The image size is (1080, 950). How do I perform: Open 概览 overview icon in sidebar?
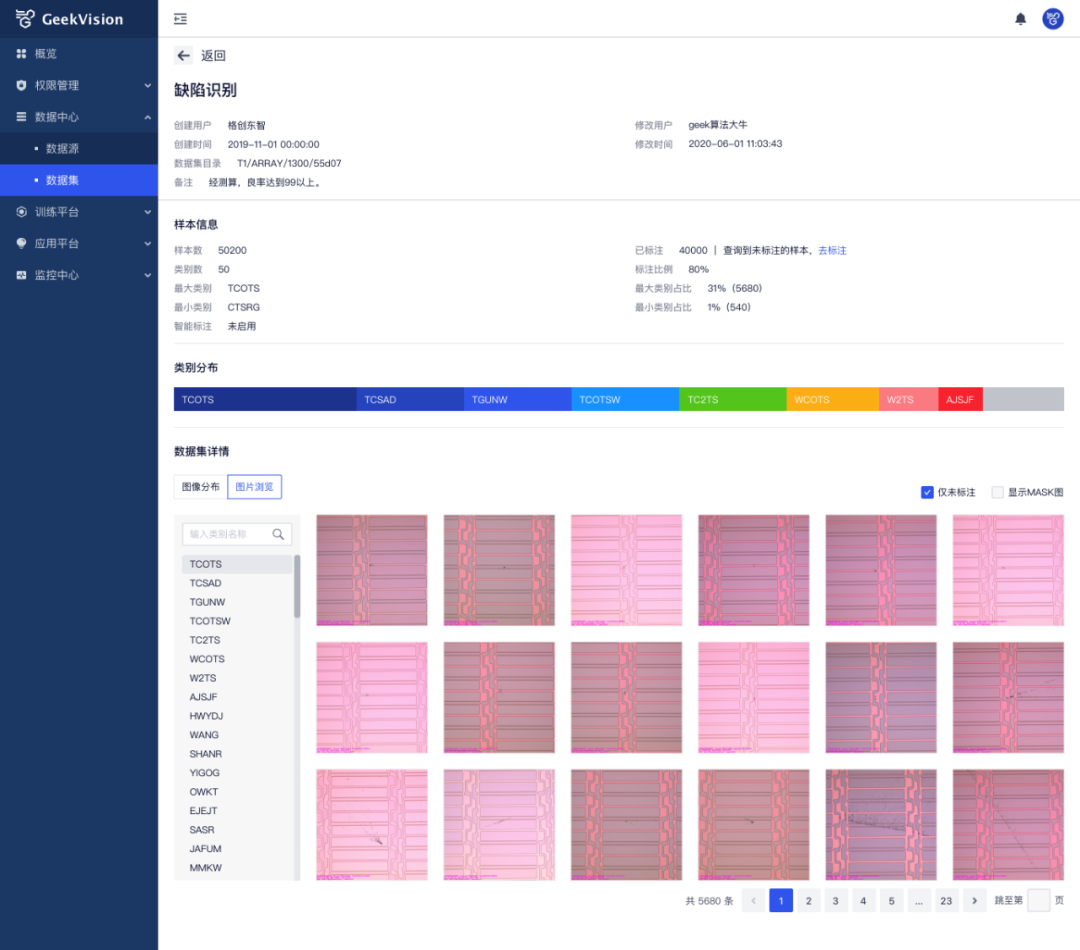click(x=21, y=54)
